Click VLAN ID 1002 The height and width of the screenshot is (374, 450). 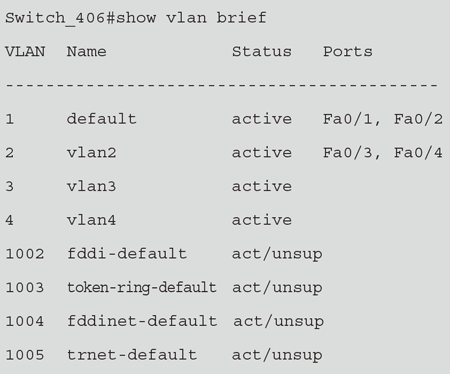coord(25,254)
